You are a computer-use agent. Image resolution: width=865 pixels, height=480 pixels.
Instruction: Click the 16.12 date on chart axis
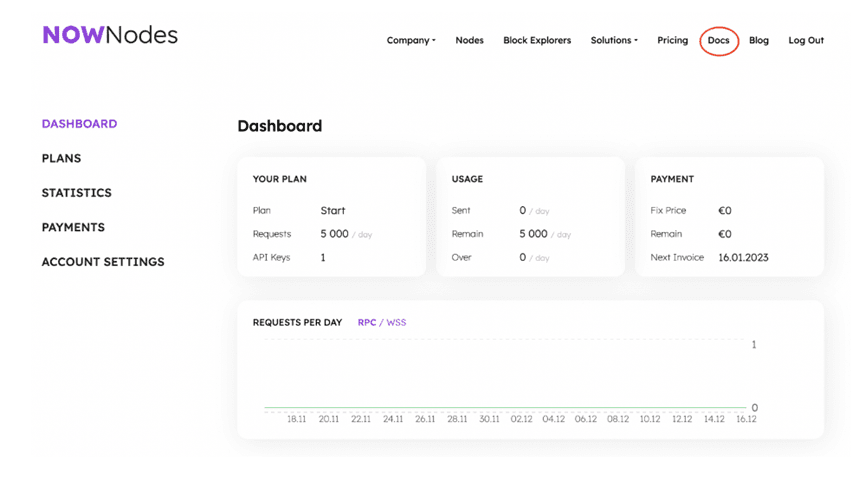744,420
